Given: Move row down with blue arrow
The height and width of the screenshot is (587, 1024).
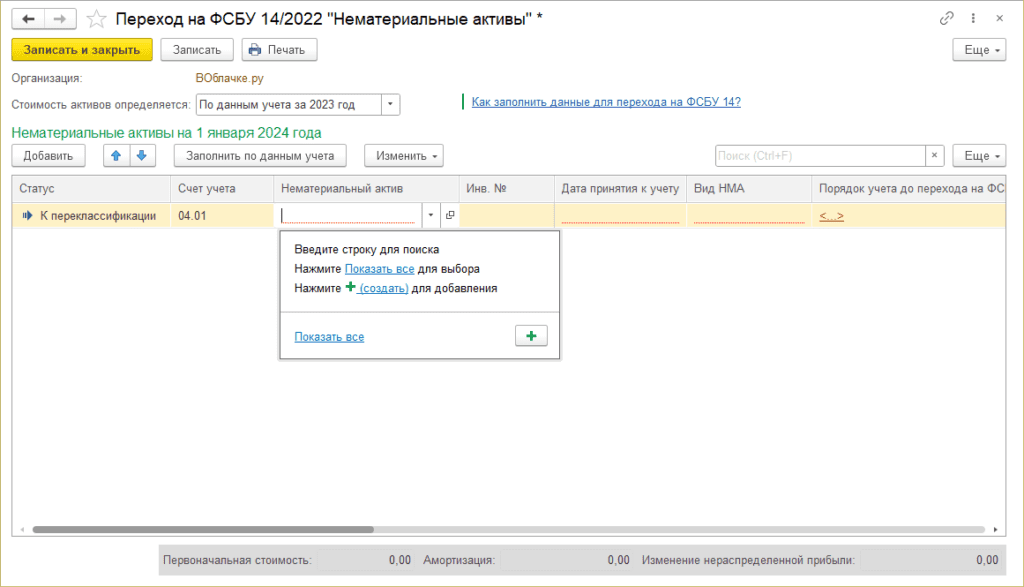Looking at the screenshot, I should 142,155.
